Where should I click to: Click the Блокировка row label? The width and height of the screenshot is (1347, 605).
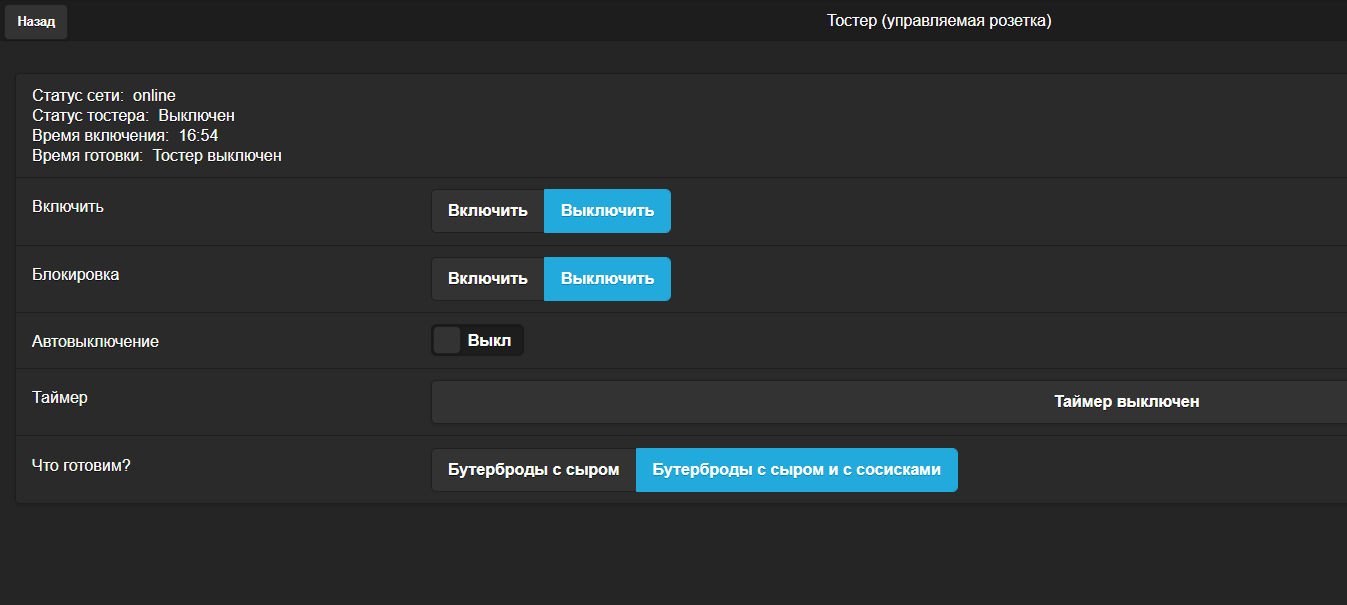tap(76, 274)
